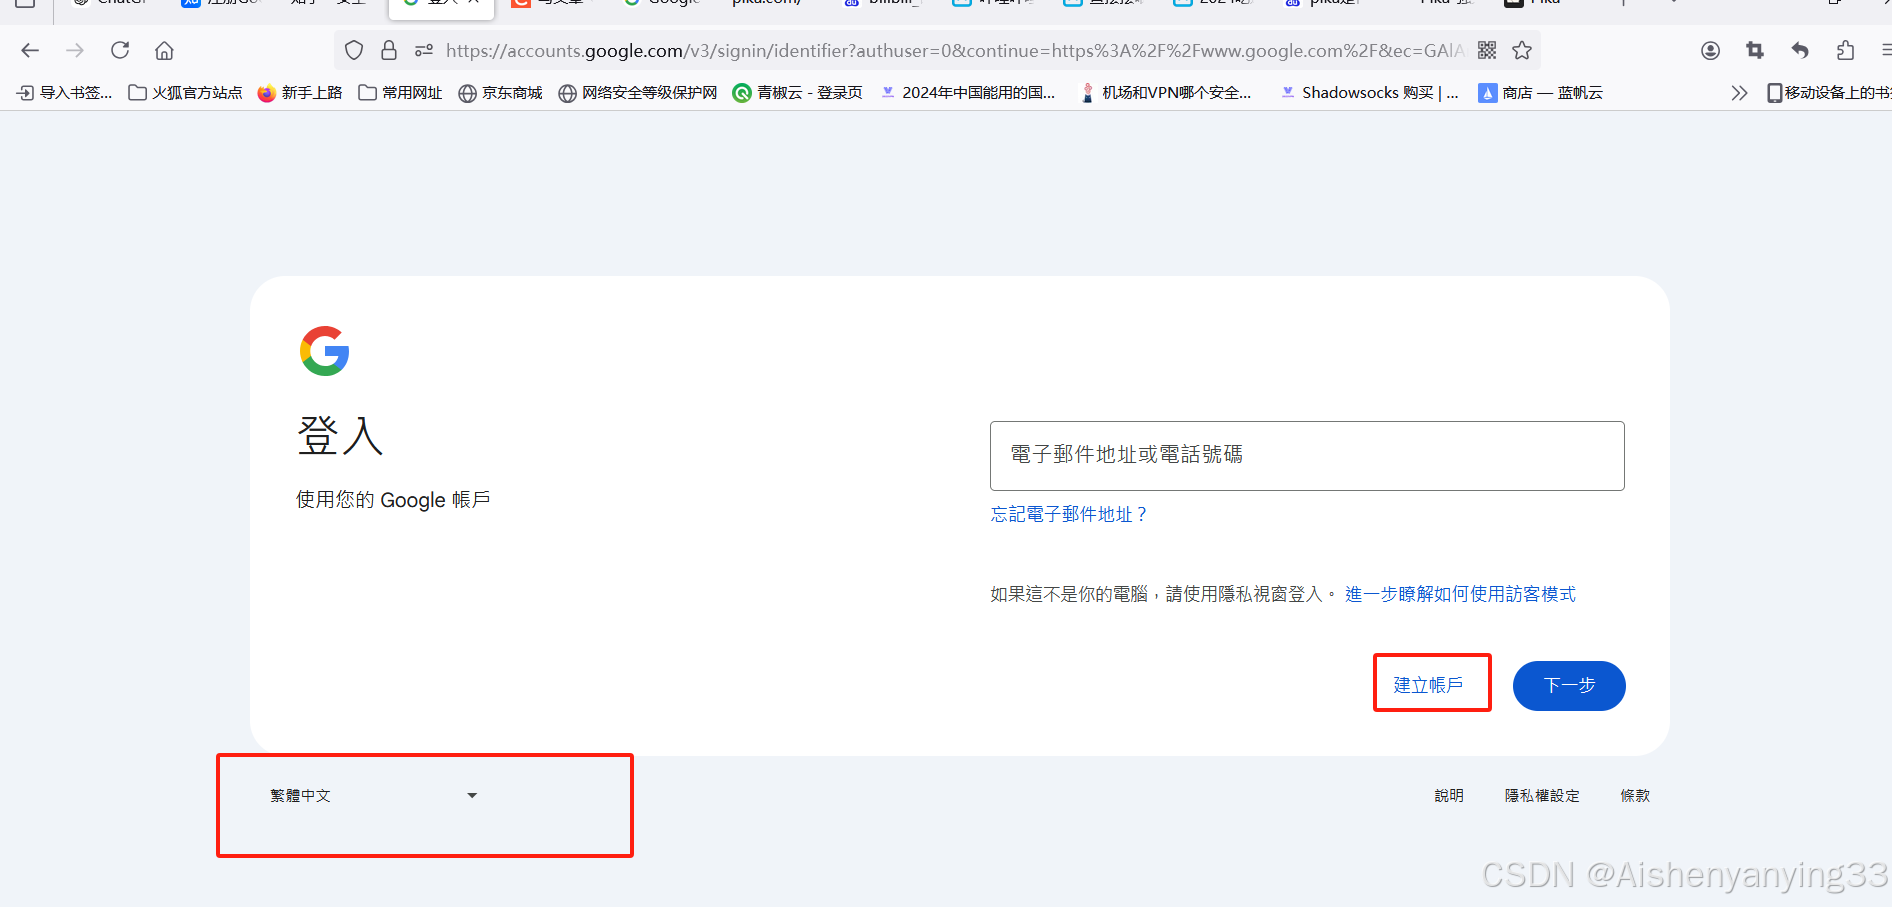Viewport: 1892px width, 907px height.
Task: Open site permissions icon in address bar
Action: (424, 50)
